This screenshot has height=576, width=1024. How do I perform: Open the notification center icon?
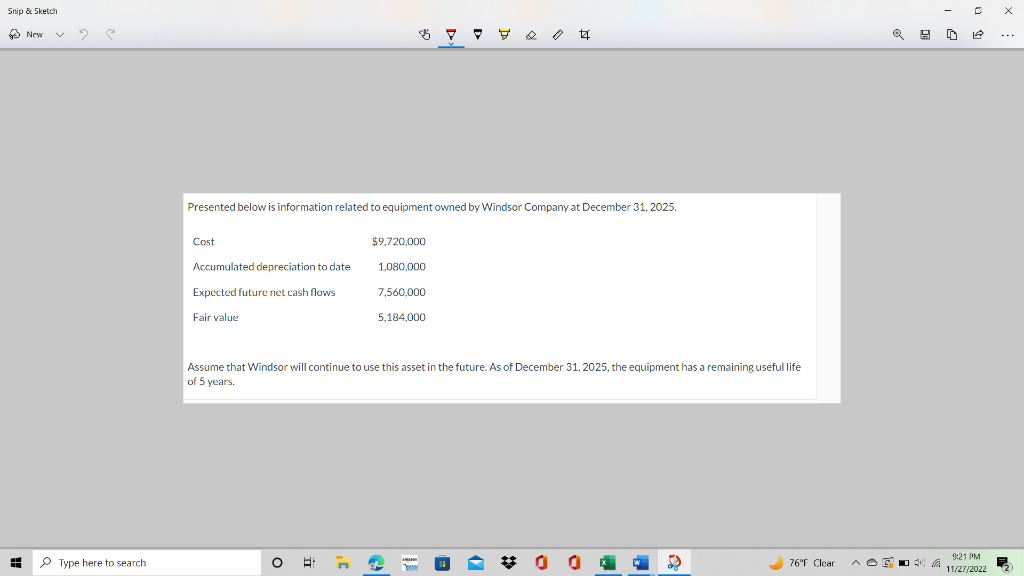click(1004, 562)
